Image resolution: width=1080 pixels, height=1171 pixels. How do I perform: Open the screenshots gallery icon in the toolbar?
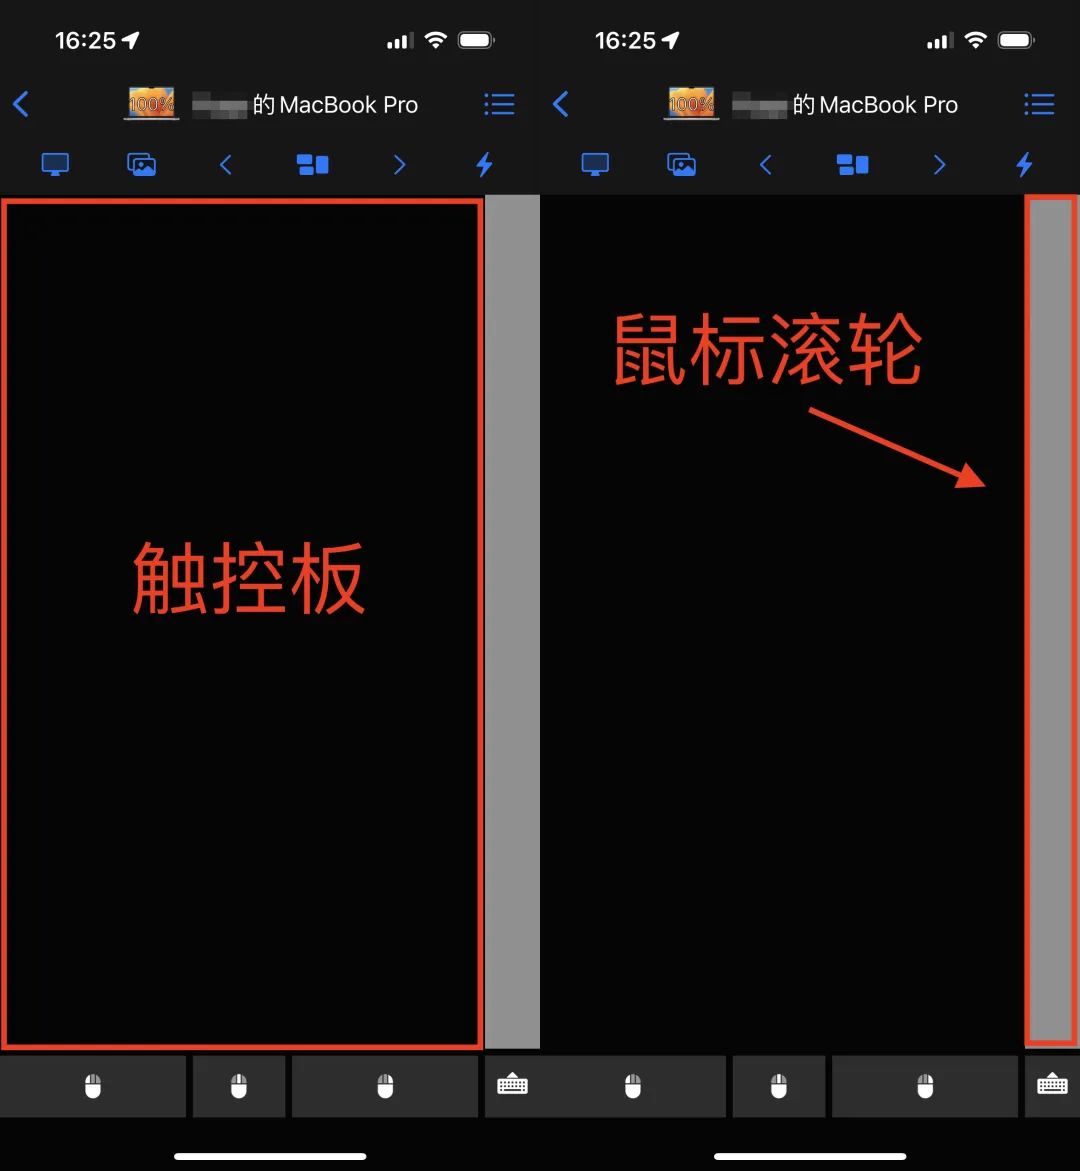141,164
